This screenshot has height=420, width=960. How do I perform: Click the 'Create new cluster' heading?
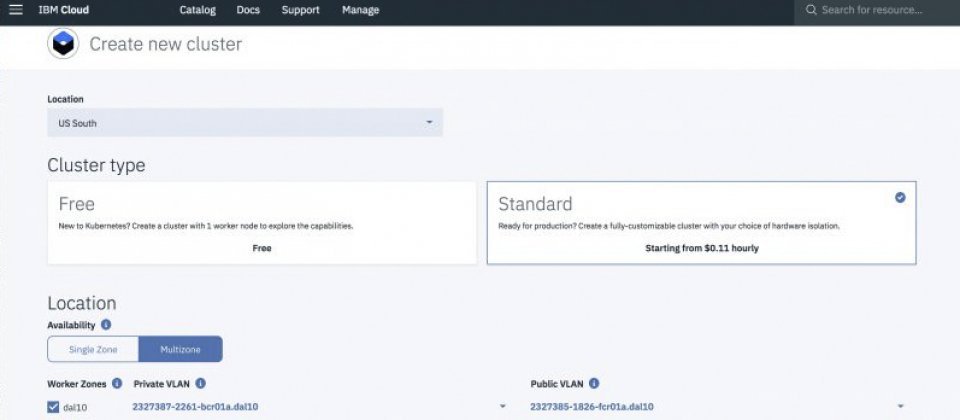tap(165, 44)
